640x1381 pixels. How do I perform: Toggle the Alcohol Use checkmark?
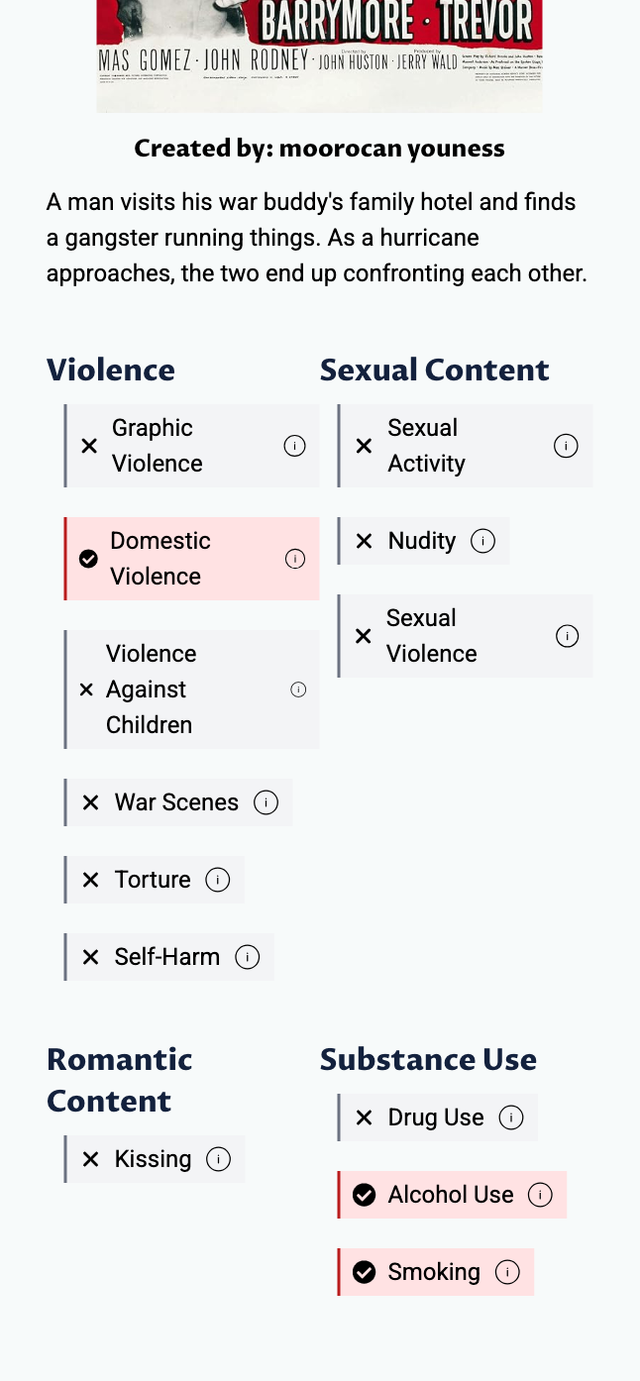pos(365,1195)
